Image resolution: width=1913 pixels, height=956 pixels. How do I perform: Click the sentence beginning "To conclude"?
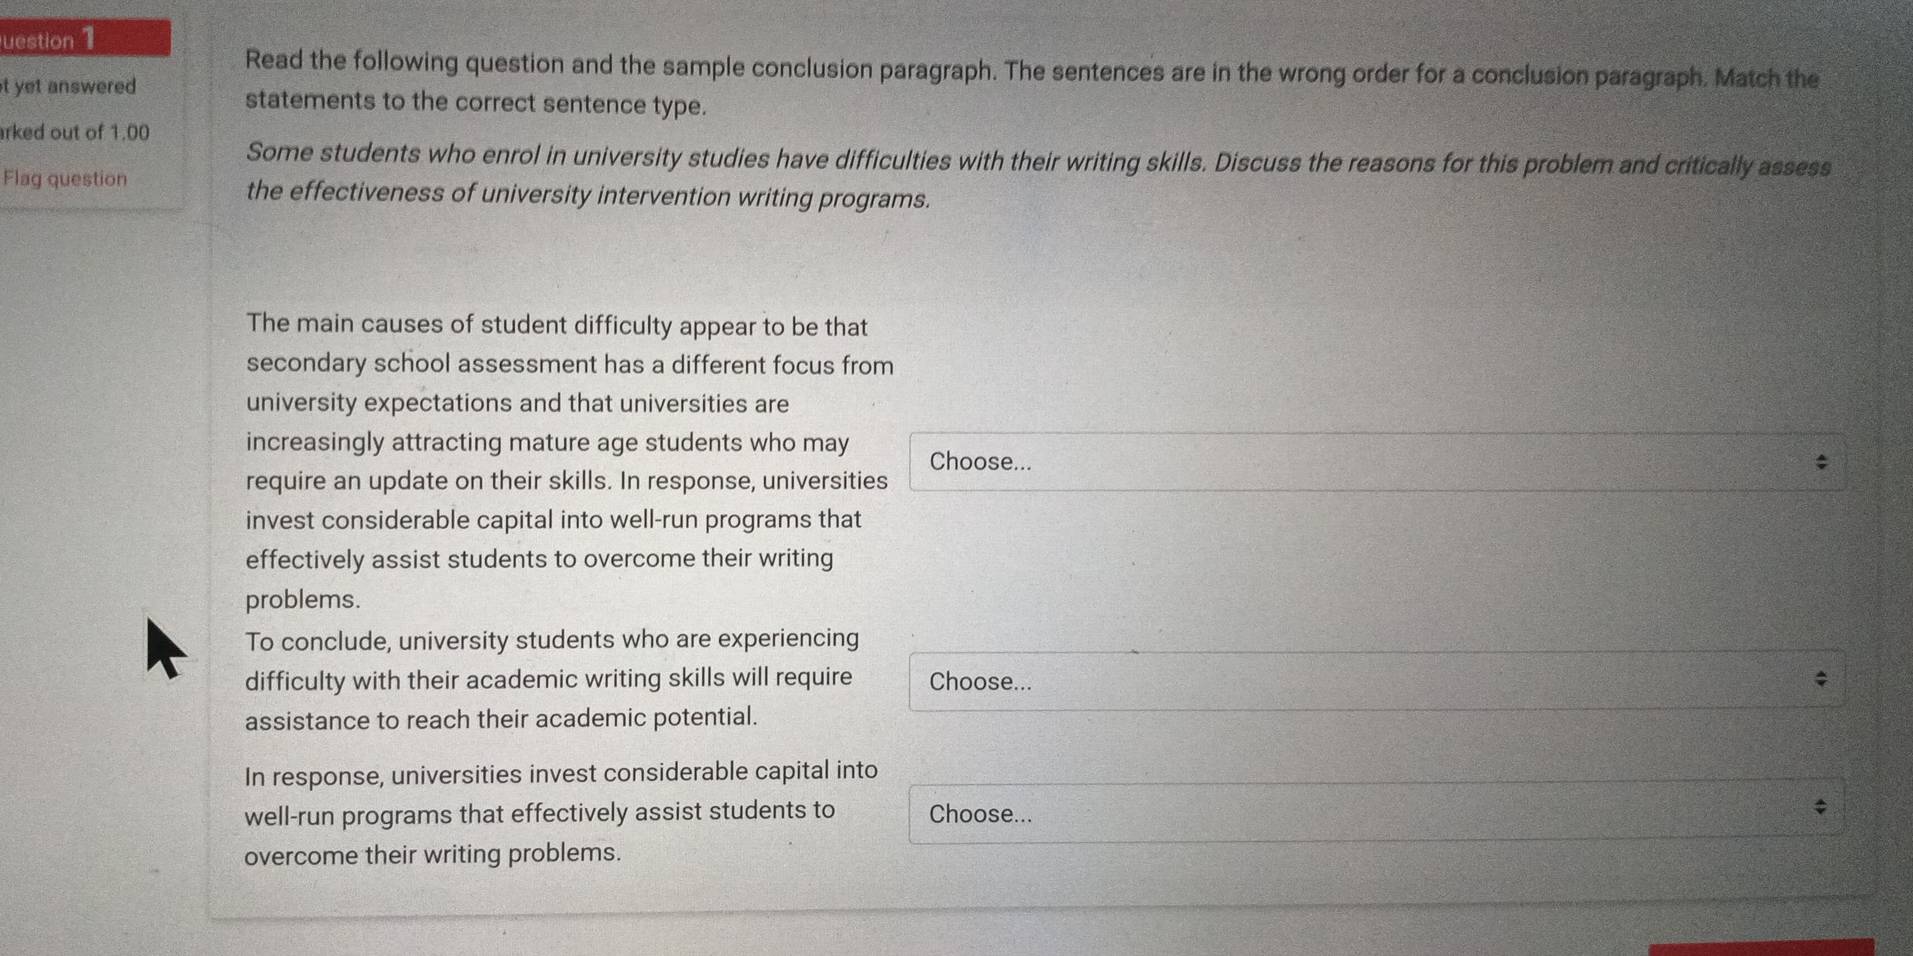pyautogui.click(x=553, y=680)
